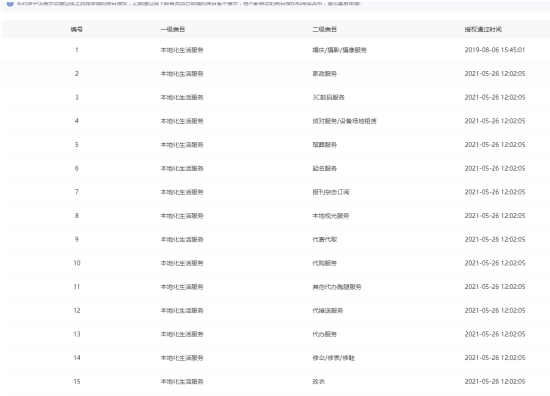Click the authorization time in row 11
Viewport: 550px width, 396px height.
495,287
